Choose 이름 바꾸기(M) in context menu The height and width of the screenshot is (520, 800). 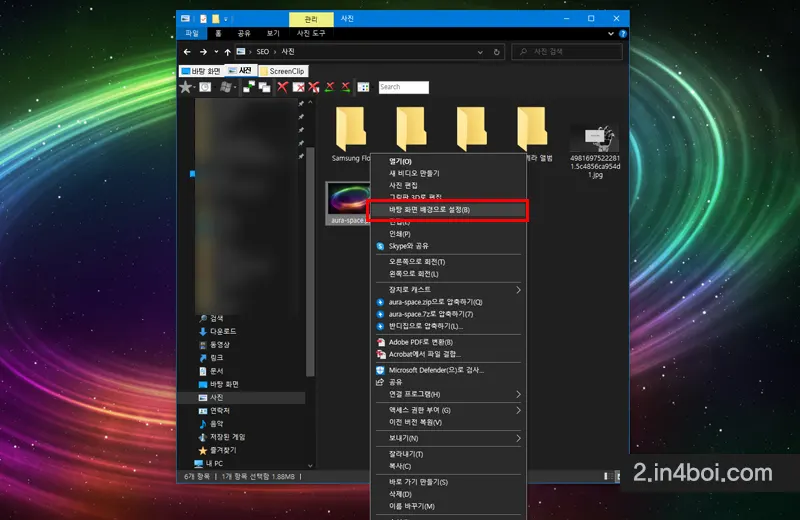(x=448, y=506)
